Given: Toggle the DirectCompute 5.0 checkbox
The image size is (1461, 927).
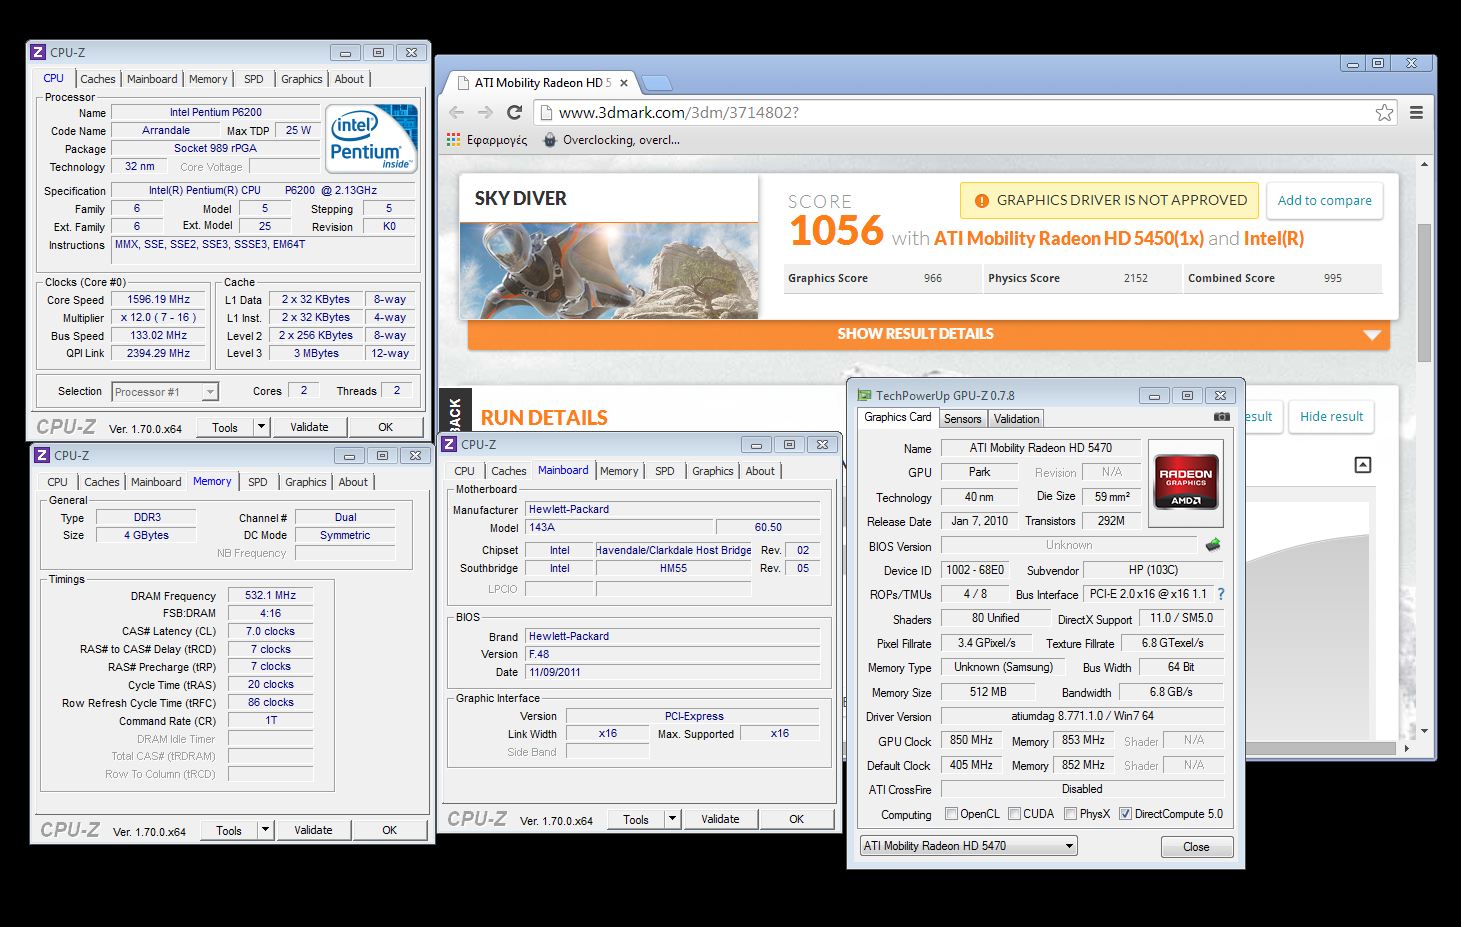Looking at the screenshot, I should pyautogui.click(x=1125, y=814).
